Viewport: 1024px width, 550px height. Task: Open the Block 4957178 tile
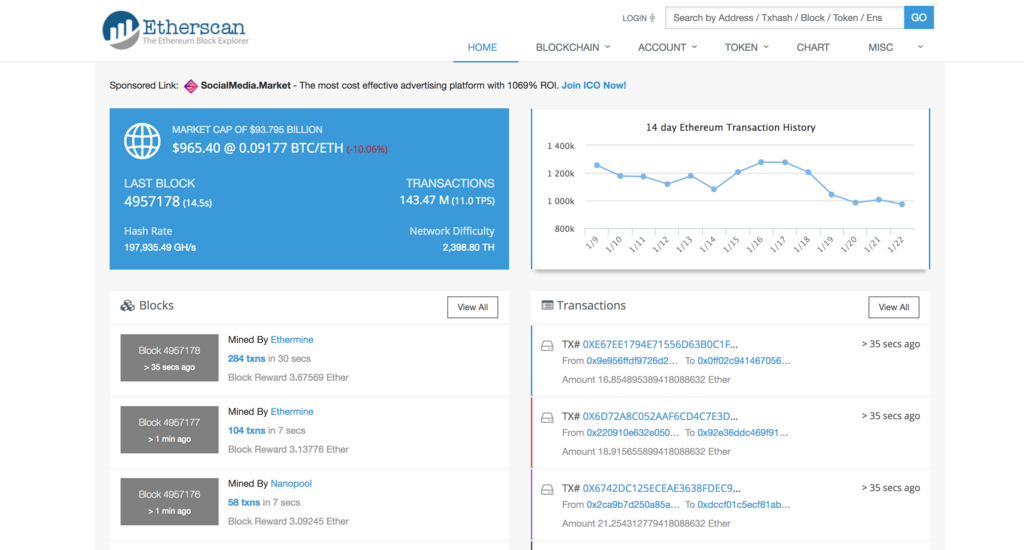[169, 358]
